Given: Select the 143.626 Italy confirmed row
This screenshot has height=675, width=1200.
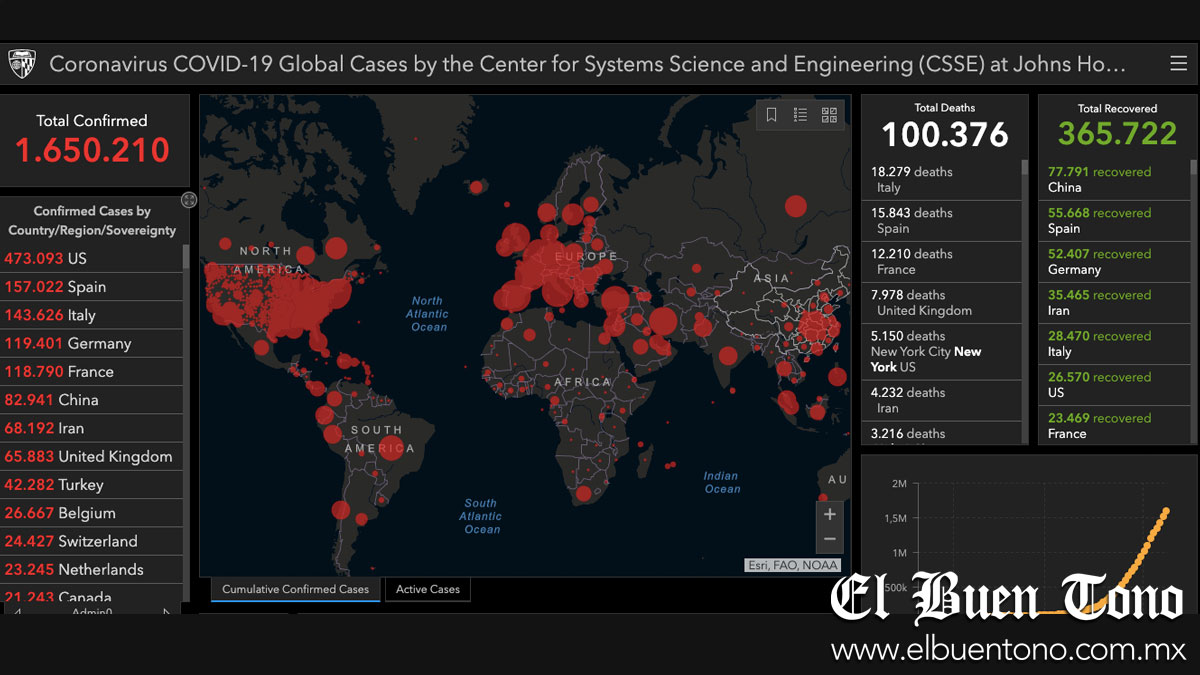Looking at the screenshot, I should (92, 314).
